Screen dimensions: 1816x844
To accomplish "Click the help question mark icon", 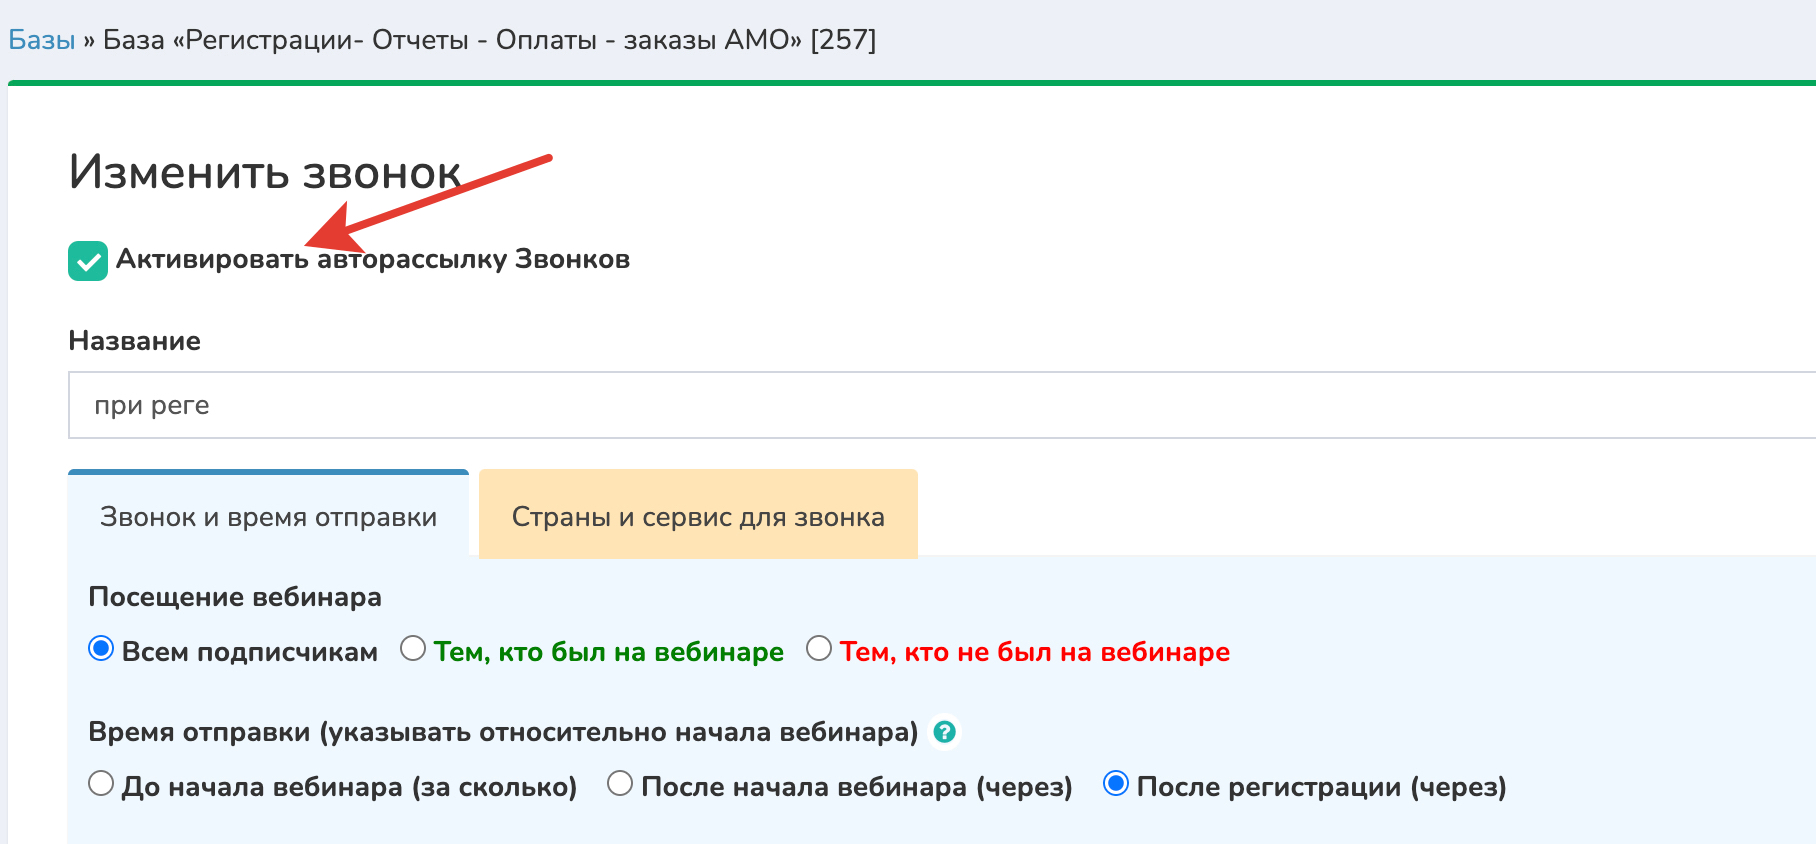I will click(x=944, y=732).
